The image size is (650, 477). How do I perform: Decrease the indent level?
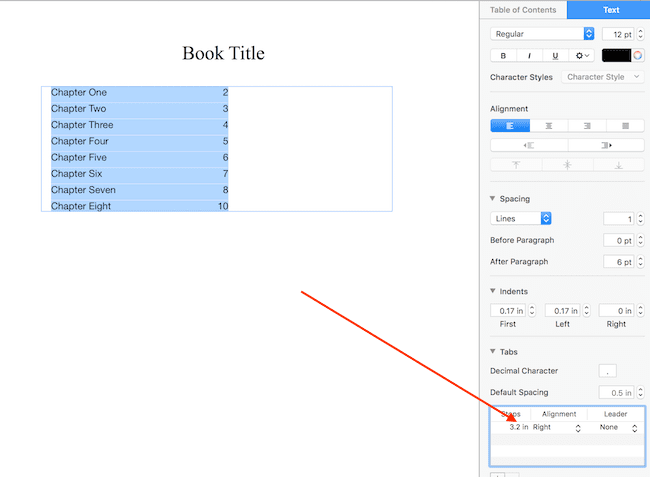click(x=528, y=145)
